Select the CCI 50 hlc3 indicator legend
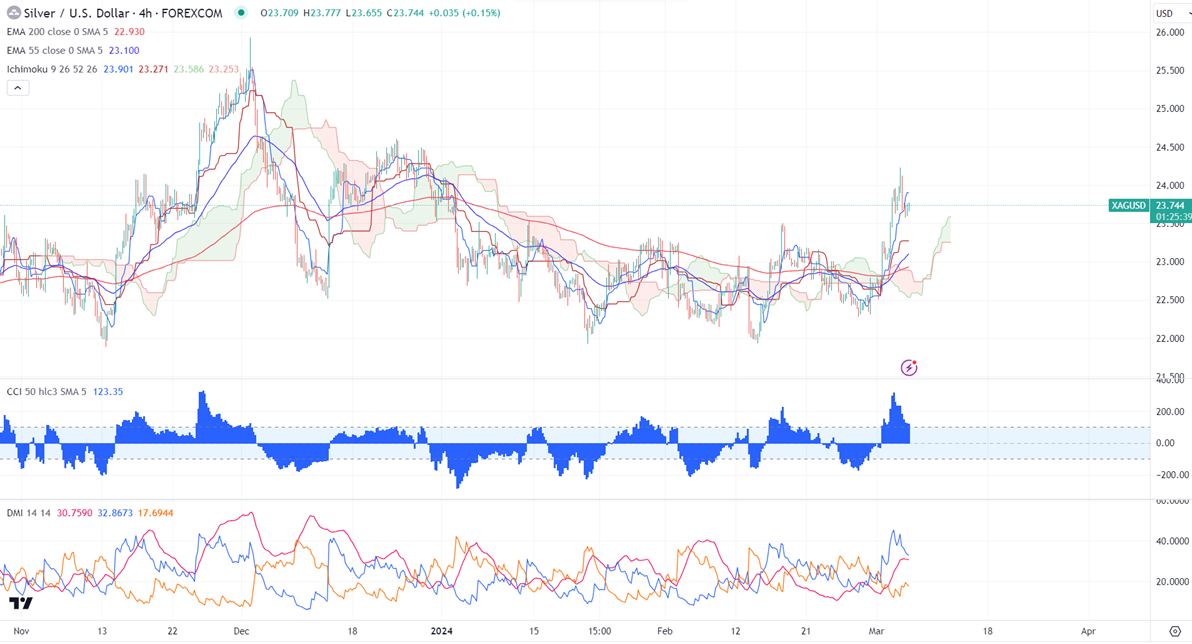The width and height of the screenshot is (1192, 644). click(x=46, y=392)
